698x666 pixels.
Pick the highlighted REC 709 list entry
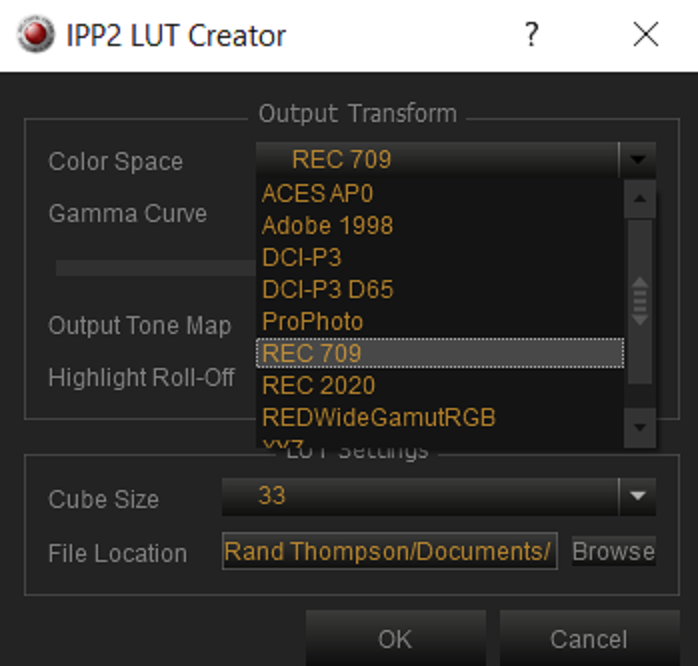coord(440,353)
